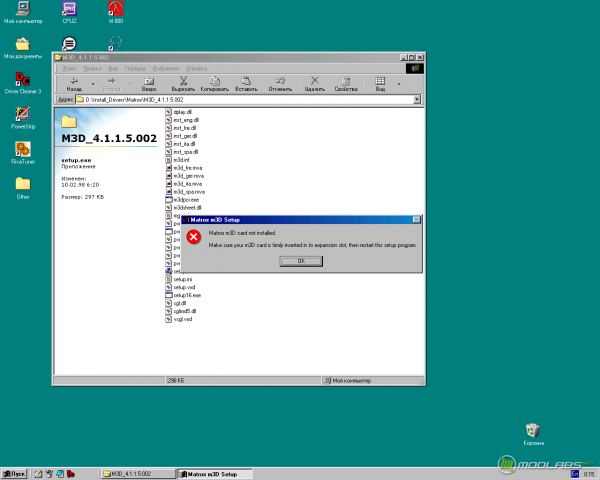
Task: Open the Вид menu in menu bar
Action: [113, 69]
